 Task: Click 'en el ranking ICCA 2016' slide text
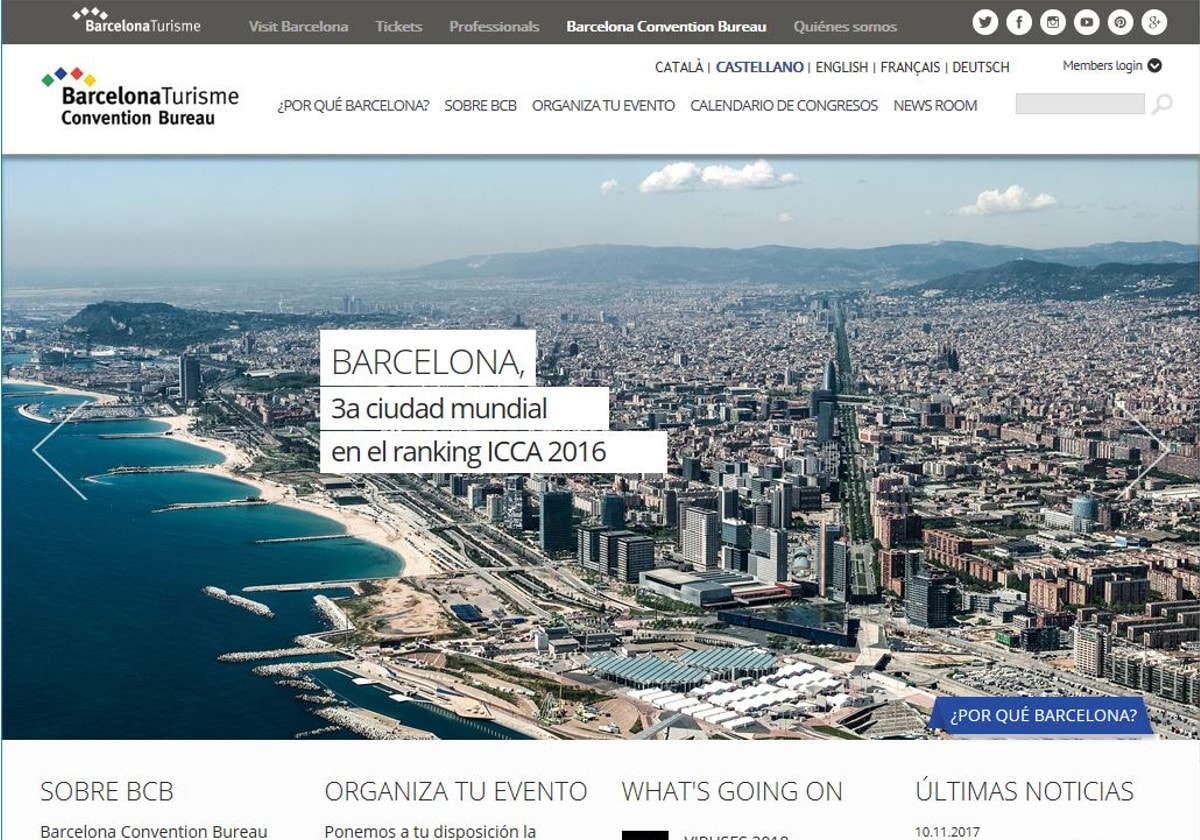(x=469, y=452)
